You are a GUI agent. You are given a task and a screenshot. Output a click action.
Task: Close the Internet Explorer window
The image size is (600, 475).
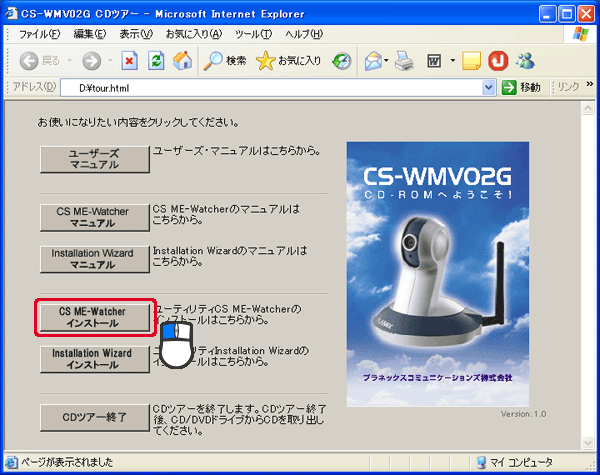586,14
